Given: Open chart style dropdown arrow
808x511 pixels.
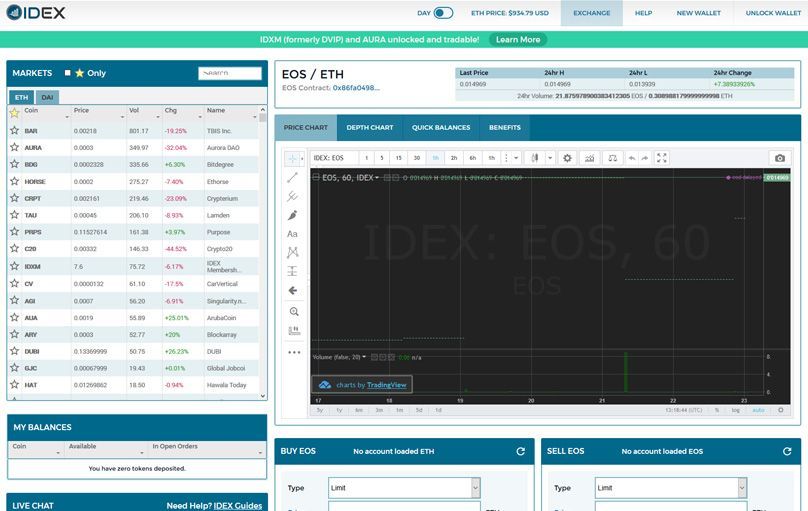Looking at the screenshot, I should pos(550,158).
